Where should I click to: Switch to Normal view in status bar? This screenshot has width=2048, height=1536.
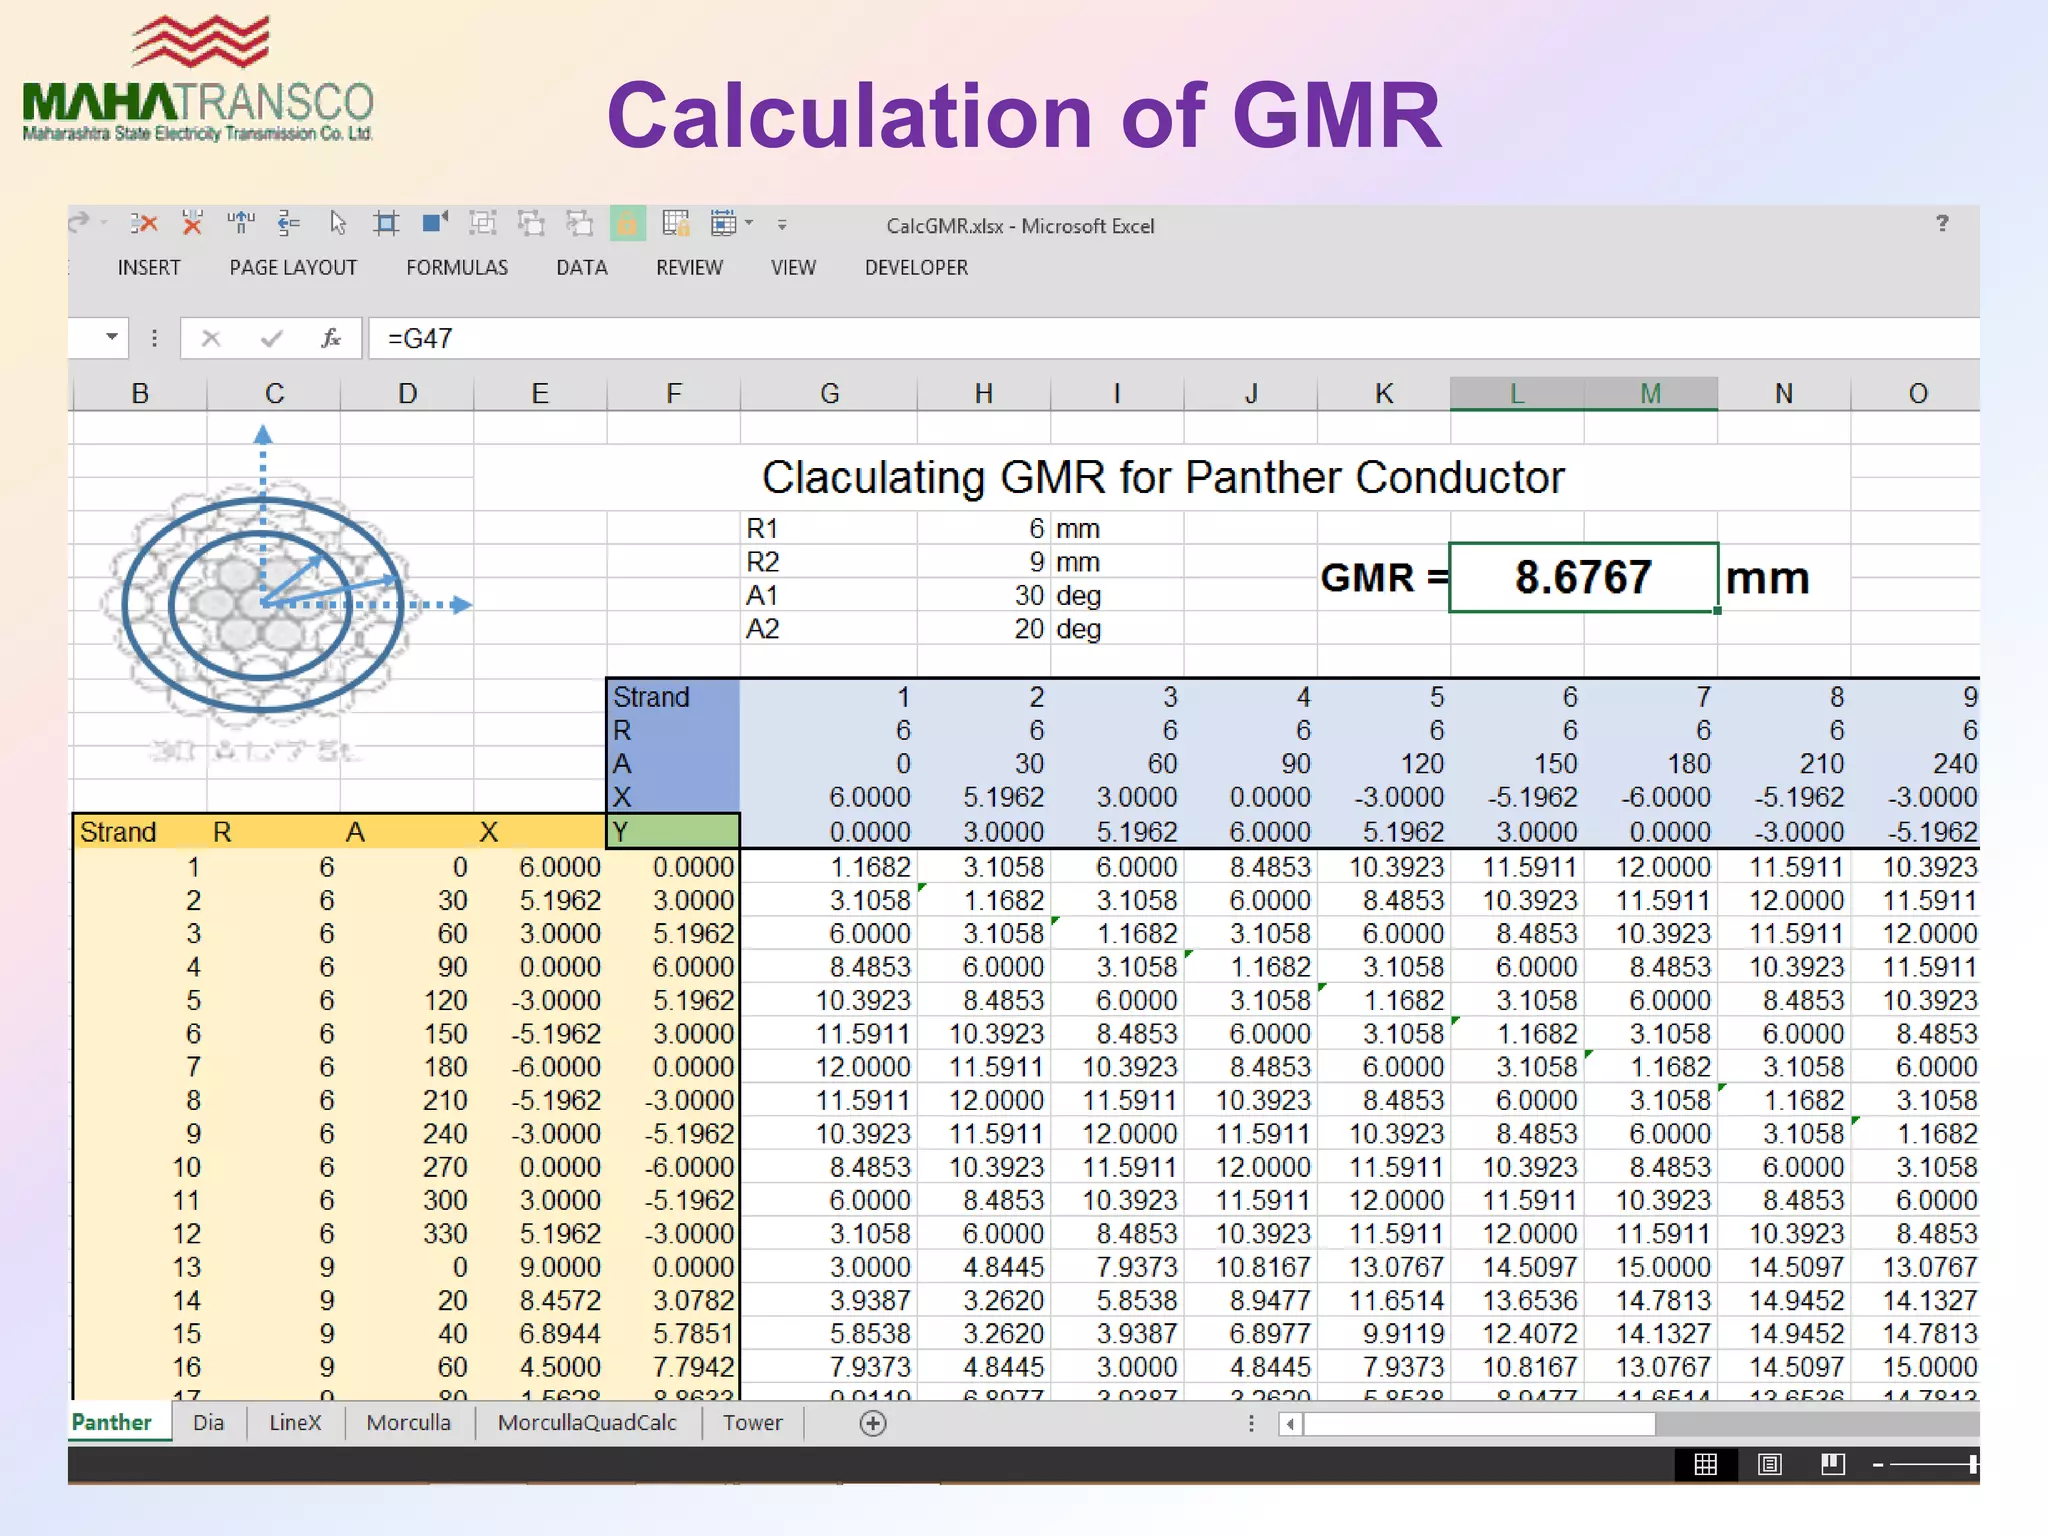[1706, 1464]
